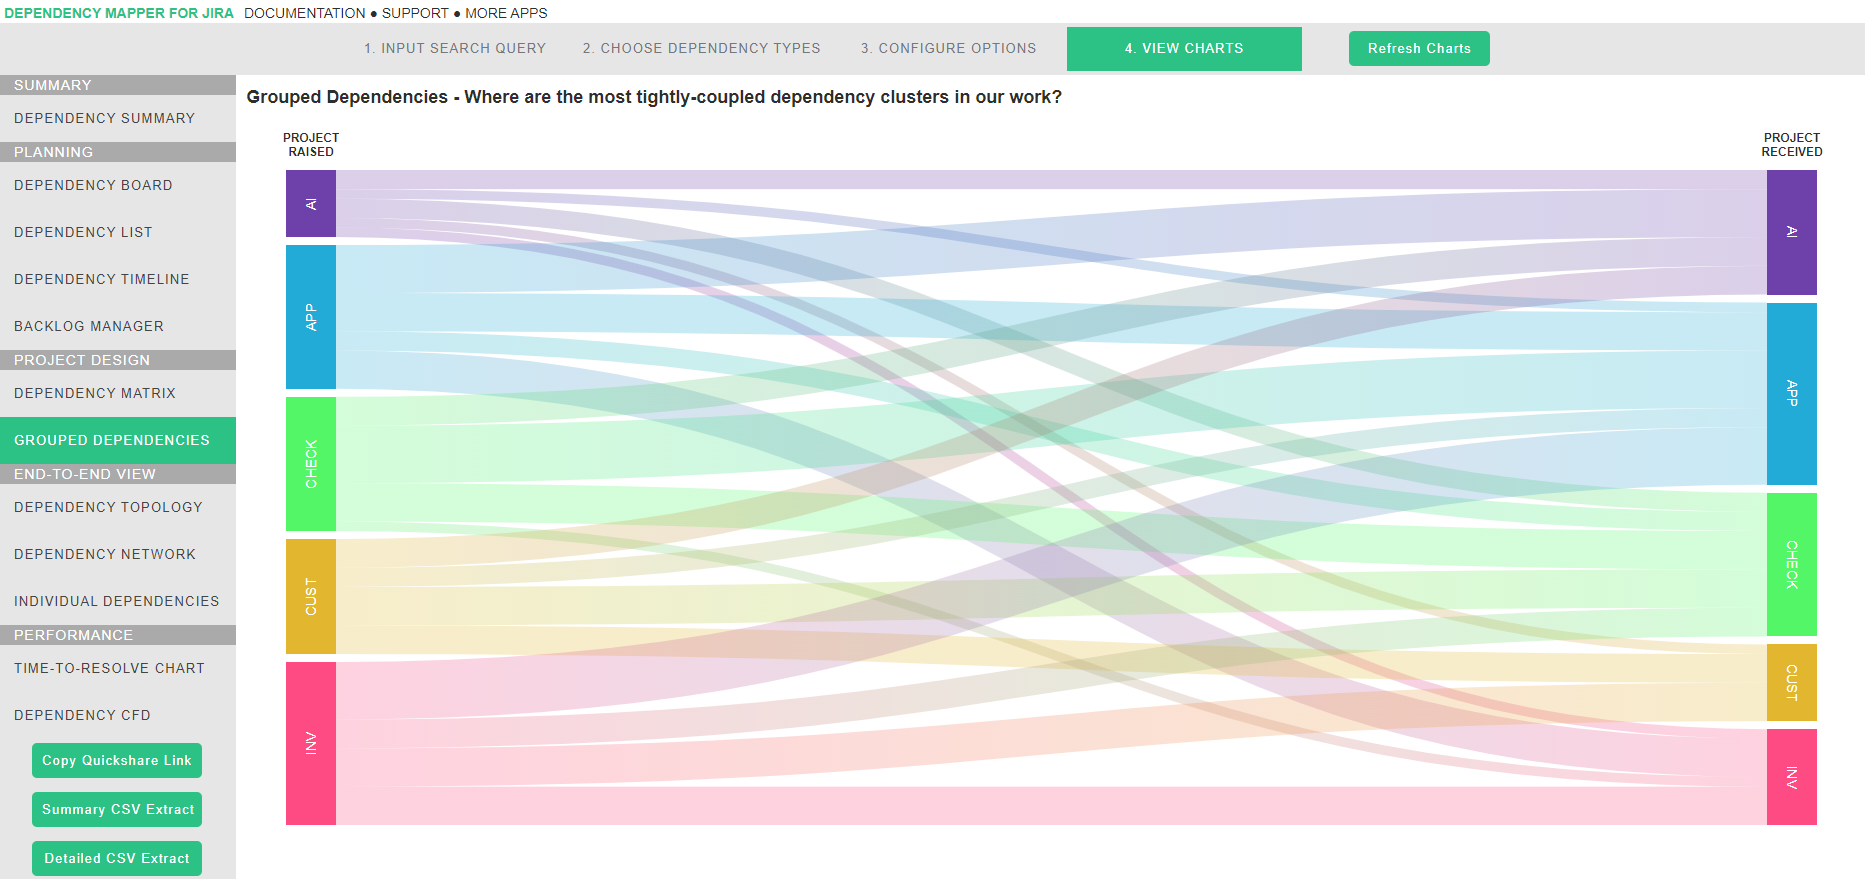Select the 4. View Charts tab
Screen dimensions: 1865x880
(1184, 49)
